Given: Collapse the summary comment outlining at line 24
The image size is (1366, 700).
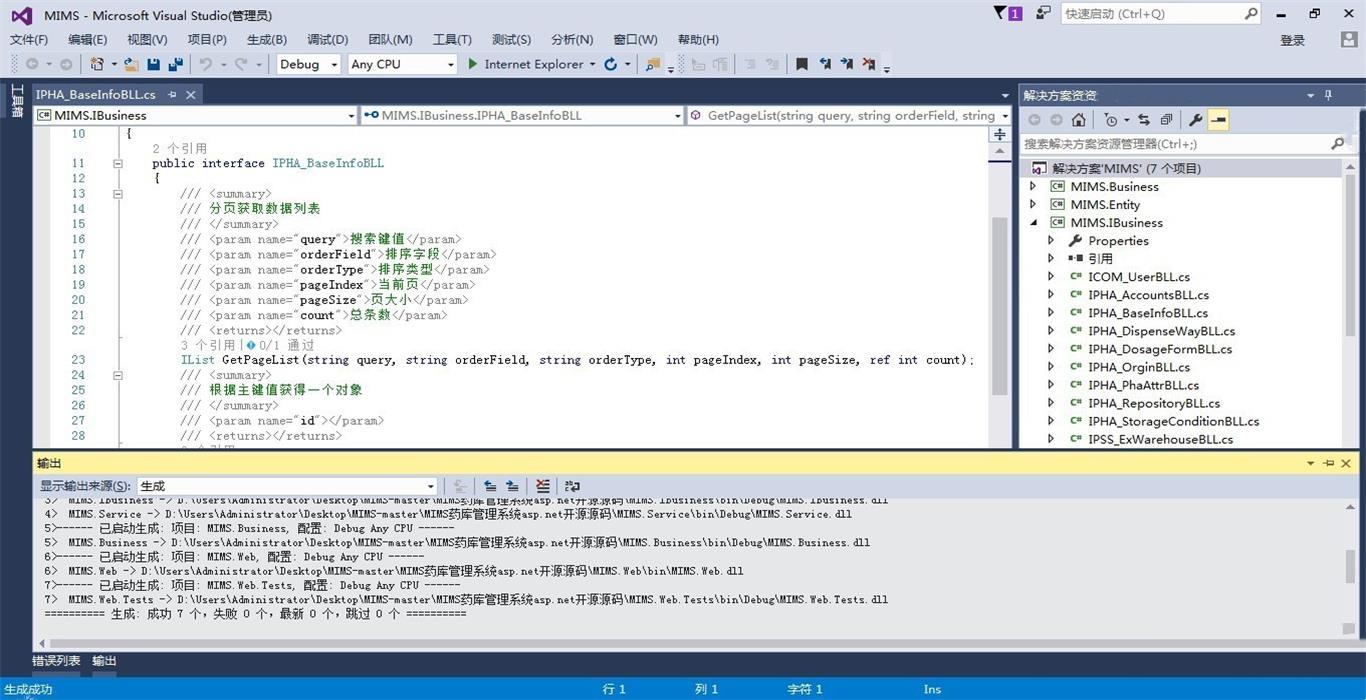Looking at the screenshot, I should [117, 376].
